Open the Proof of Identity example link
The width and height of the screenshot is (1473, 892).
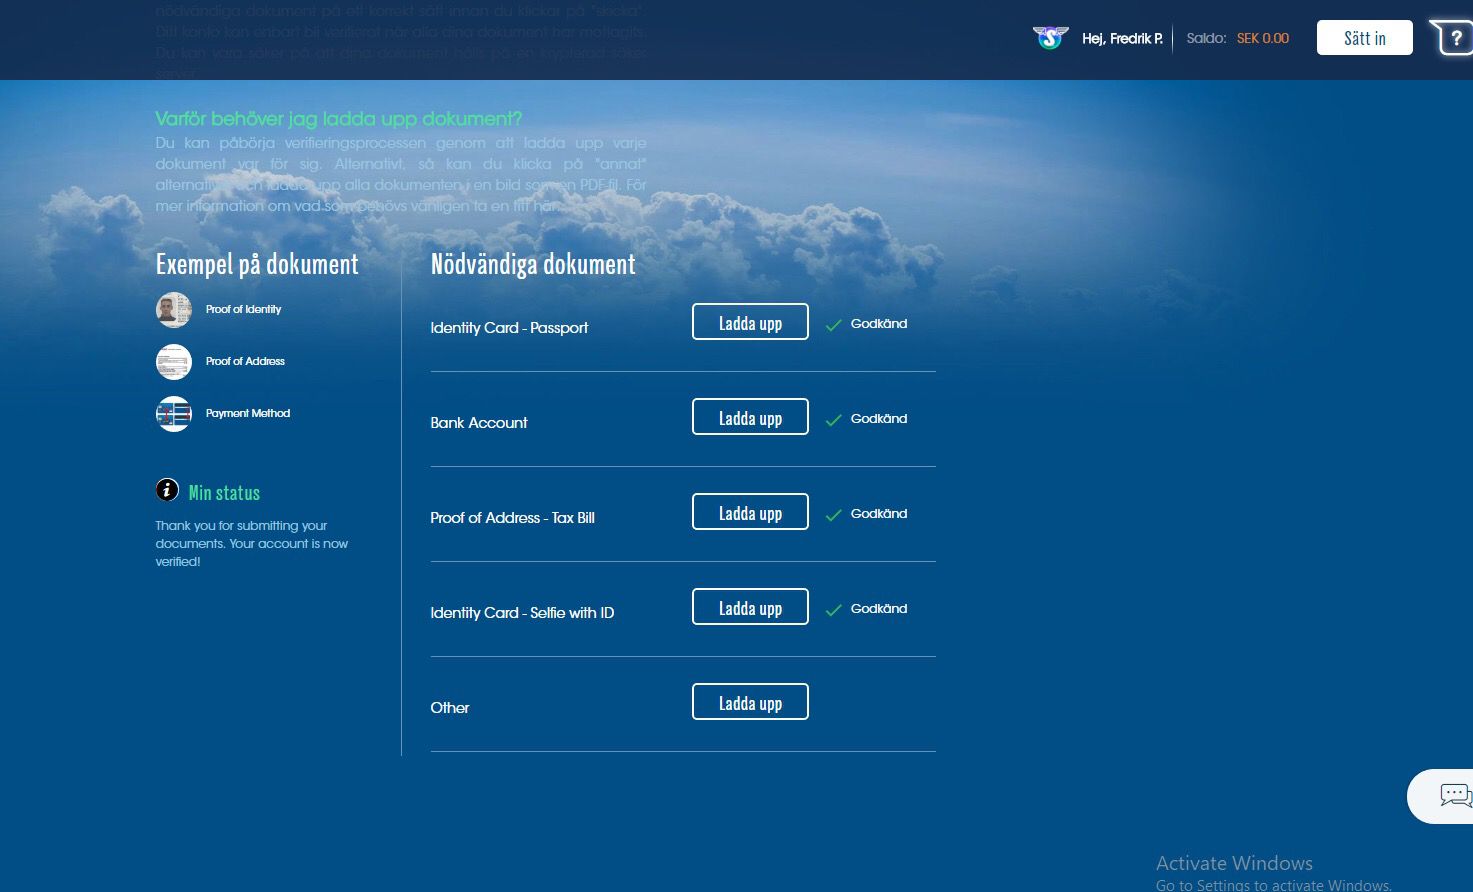(243, 309)
